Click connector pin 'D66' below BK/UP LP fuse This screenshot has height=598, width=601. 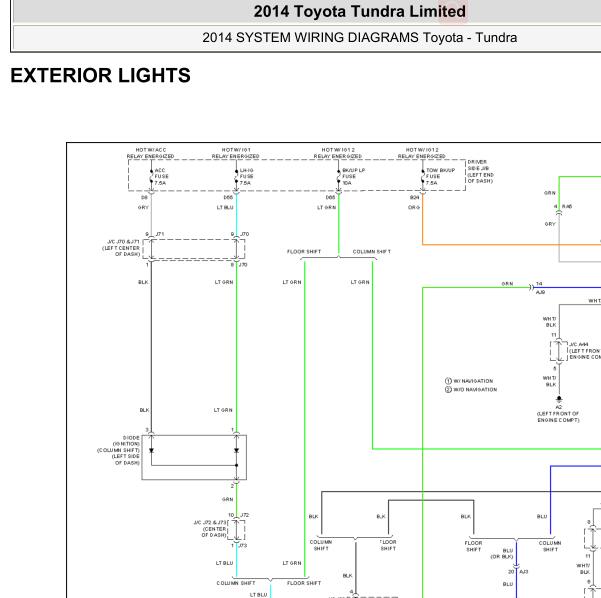pos(330,197)
